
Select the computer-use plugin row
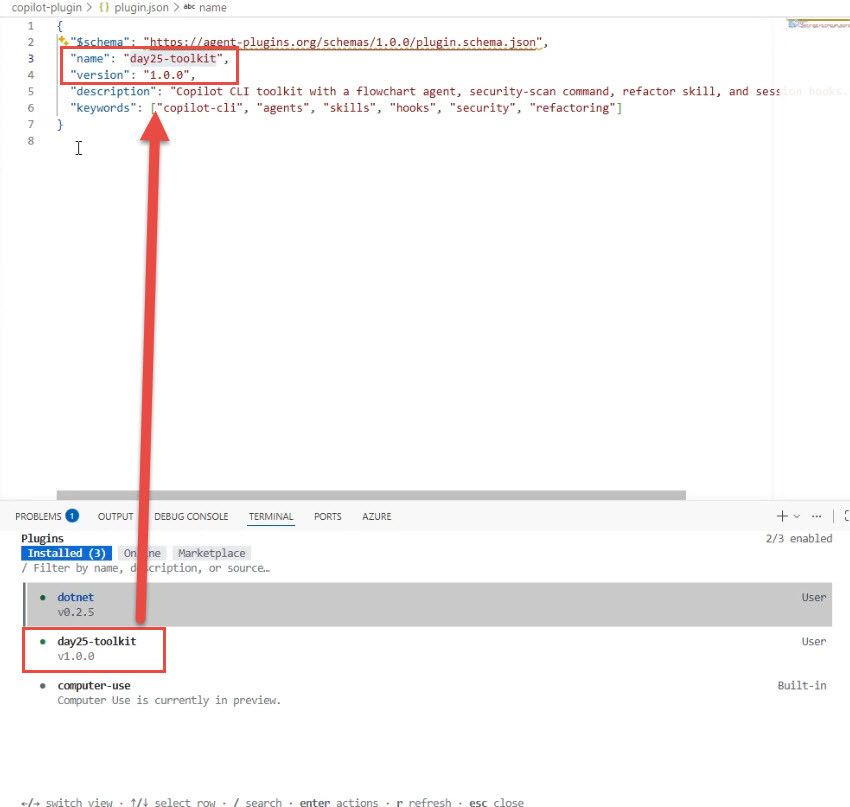(429, 693)
